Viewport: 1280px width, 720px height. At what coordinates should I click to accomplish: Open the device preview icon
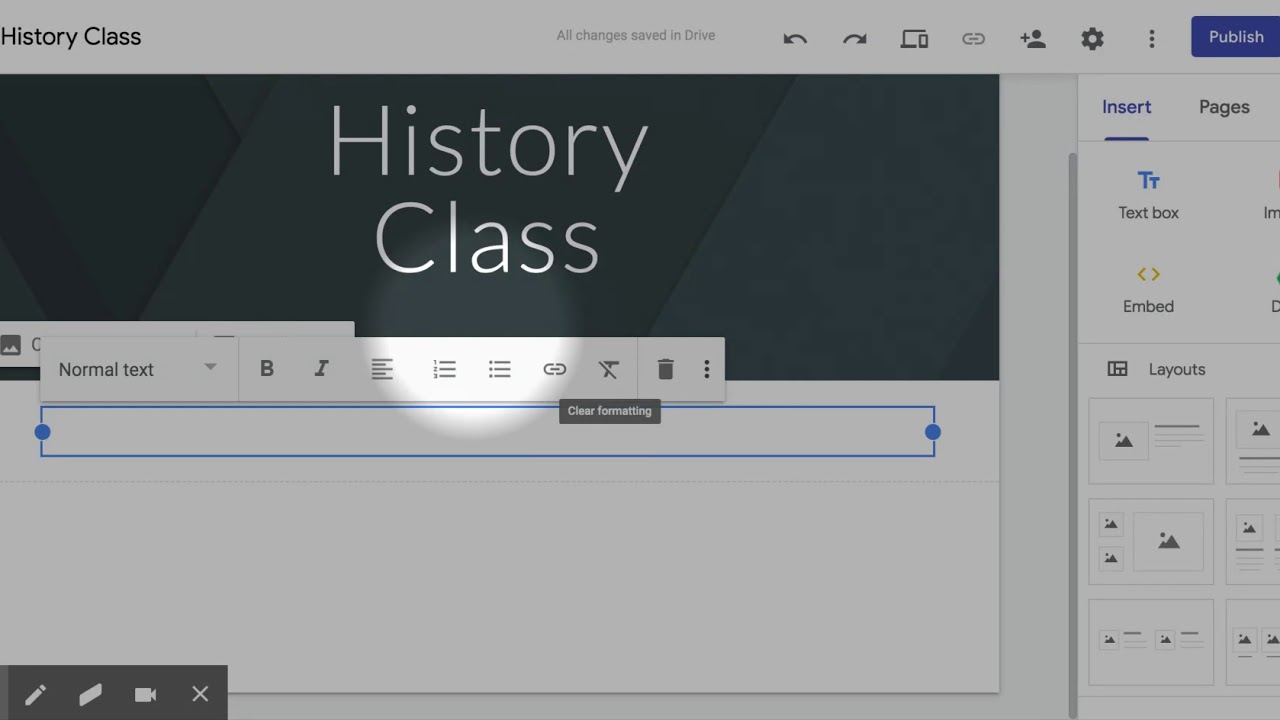pos(914,39)
